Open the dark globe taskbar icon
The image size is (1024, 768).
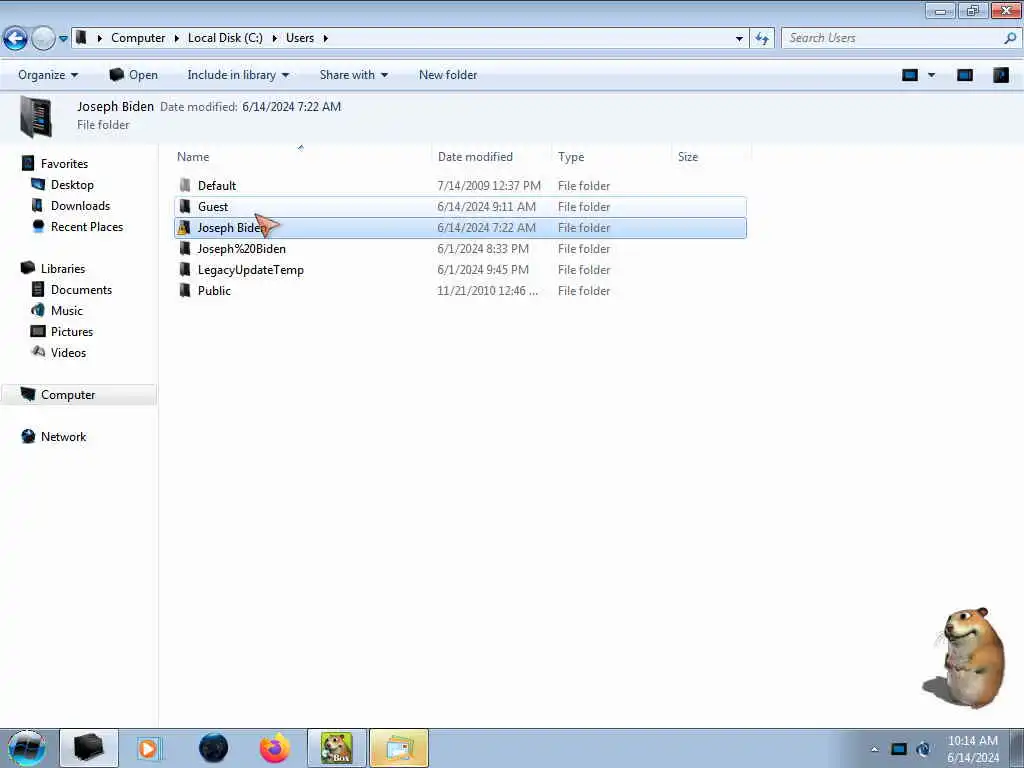pos(214,748)
